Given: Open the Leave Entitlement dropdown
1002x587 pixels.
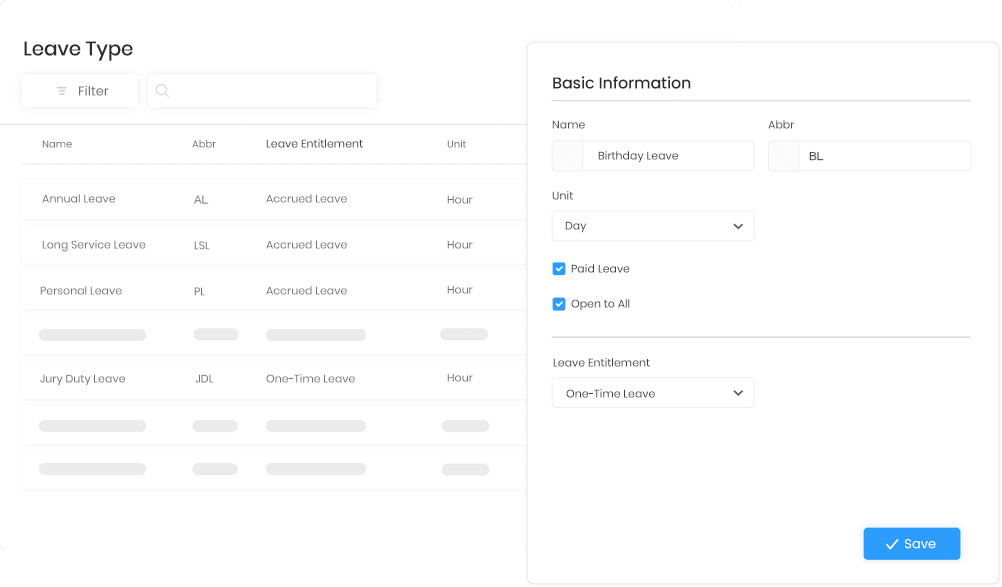Looking at the screenshot, I should click(x=652, y=393).
